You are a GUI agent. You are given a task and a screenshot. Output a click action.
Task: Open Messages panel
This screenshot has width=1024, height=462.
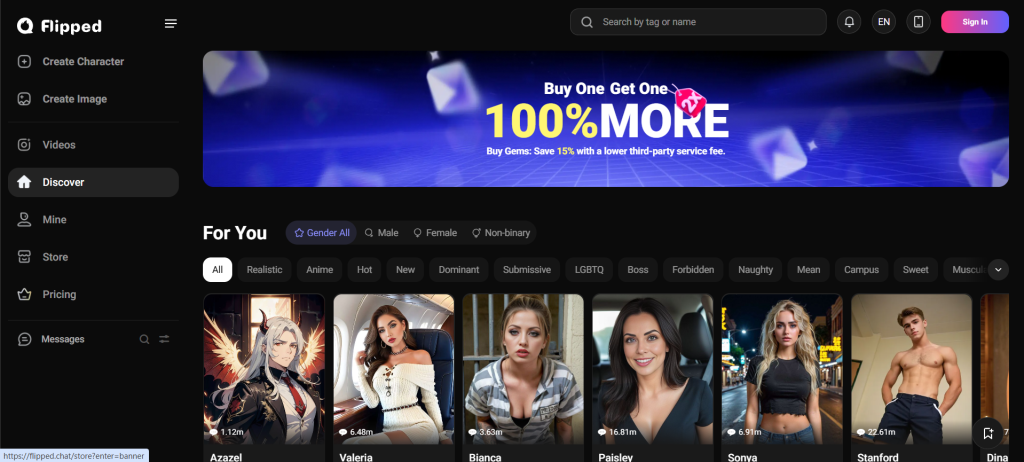(x=63, y=339)
